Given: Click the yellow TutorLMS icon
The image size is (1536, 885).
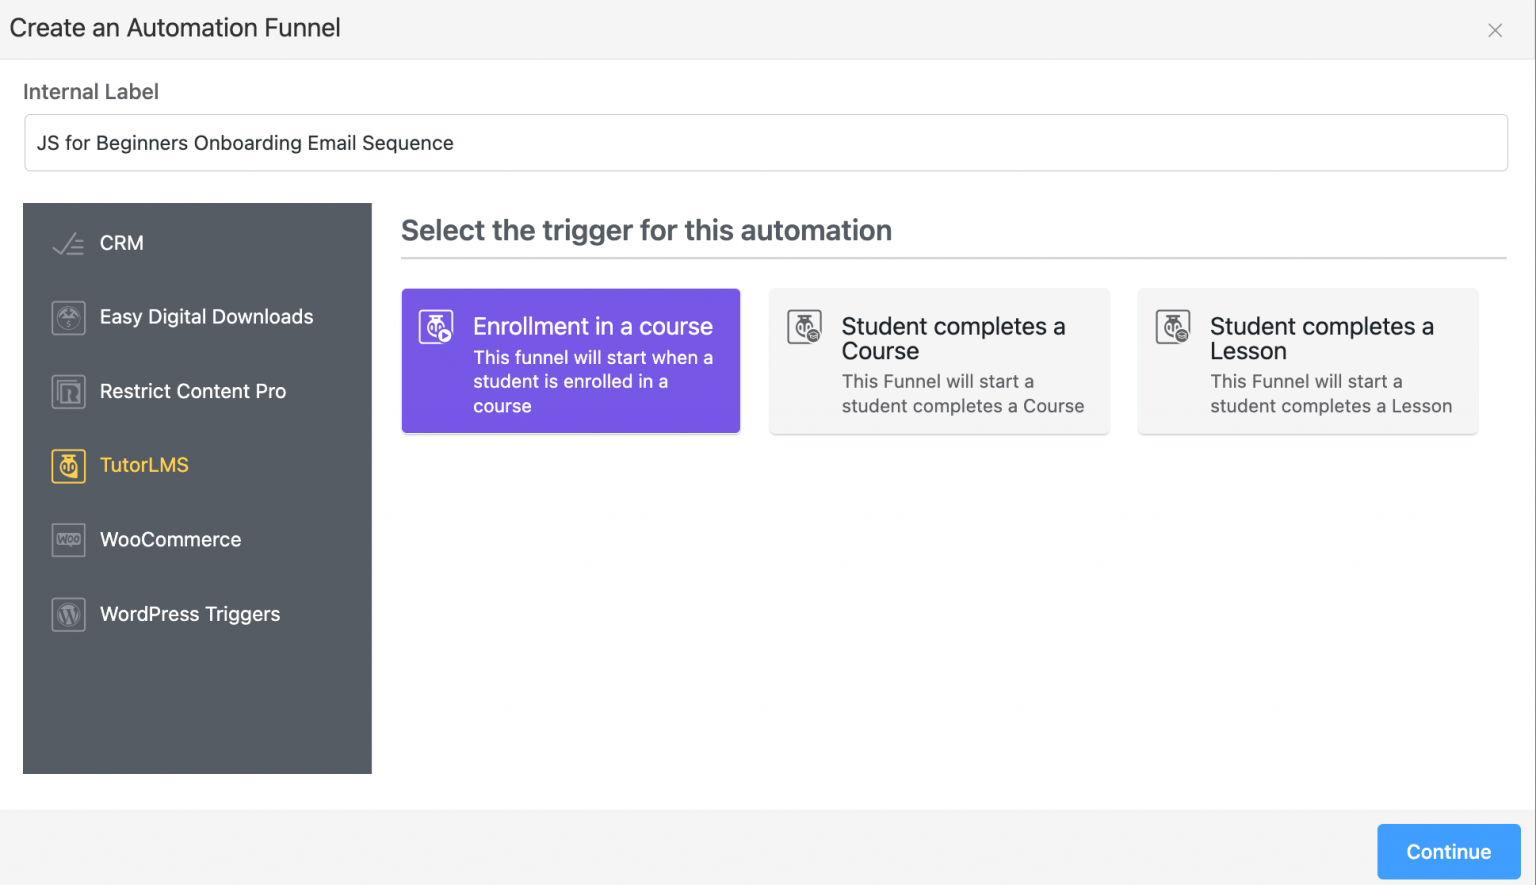Looking at the screenshot, I should (x=68, y=466).
